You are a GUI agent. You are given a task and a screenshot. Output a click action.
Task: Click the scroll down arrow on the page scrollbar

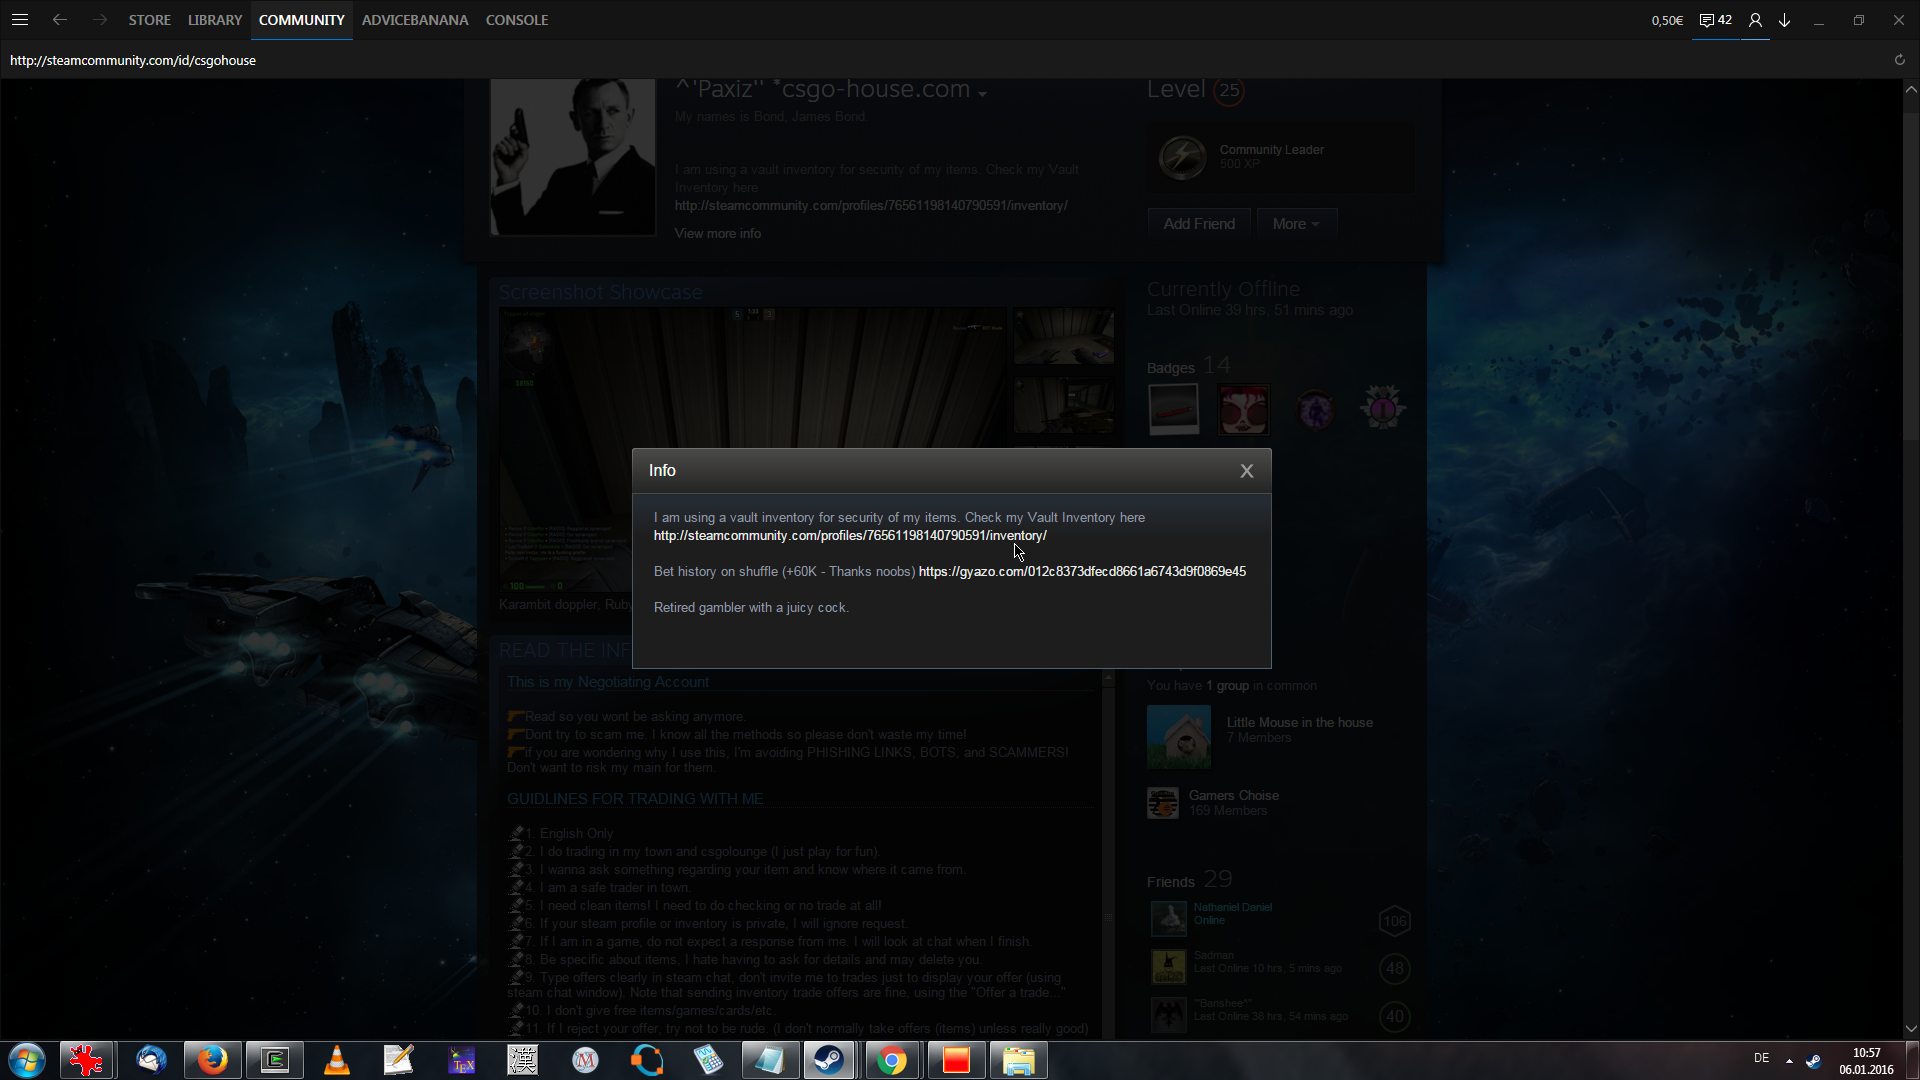pyautogui.click(x=1911, y=1029)
